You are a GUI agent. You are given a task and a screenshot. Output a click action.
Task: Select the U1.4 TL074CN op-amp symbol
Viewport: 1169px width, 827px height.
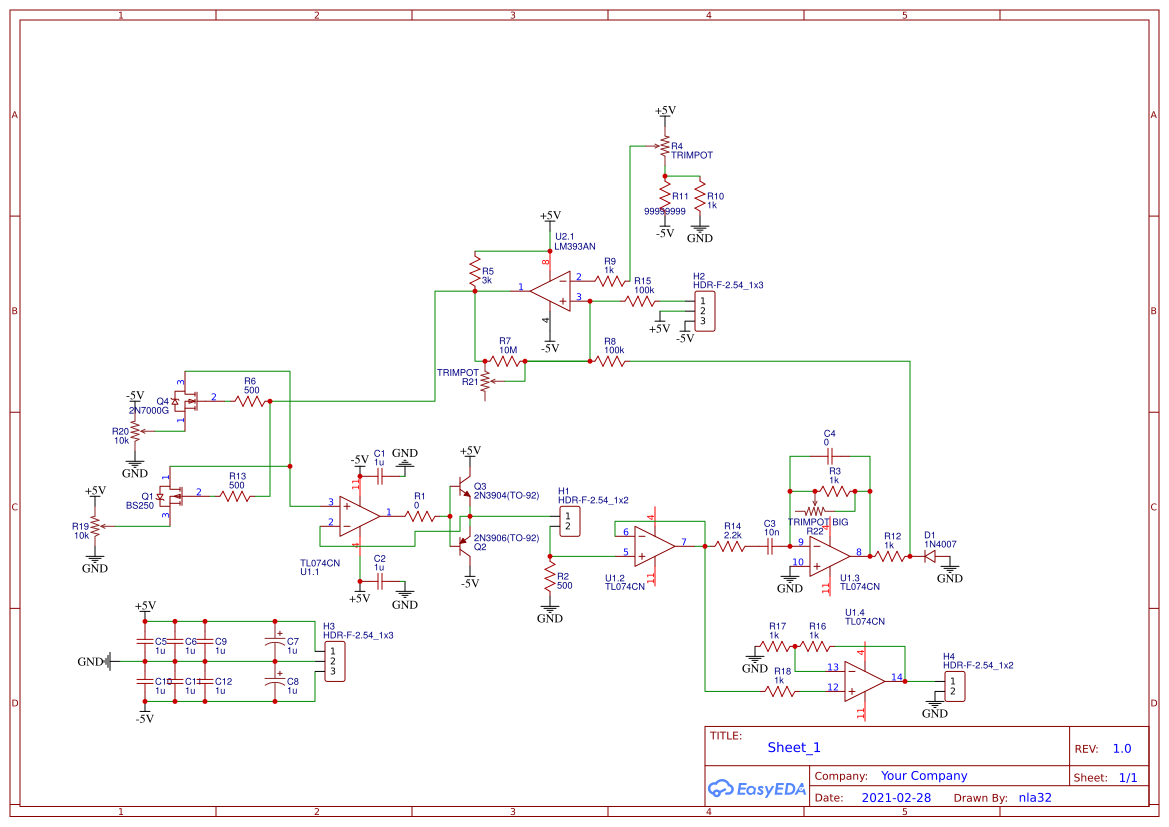coord(865,681)
